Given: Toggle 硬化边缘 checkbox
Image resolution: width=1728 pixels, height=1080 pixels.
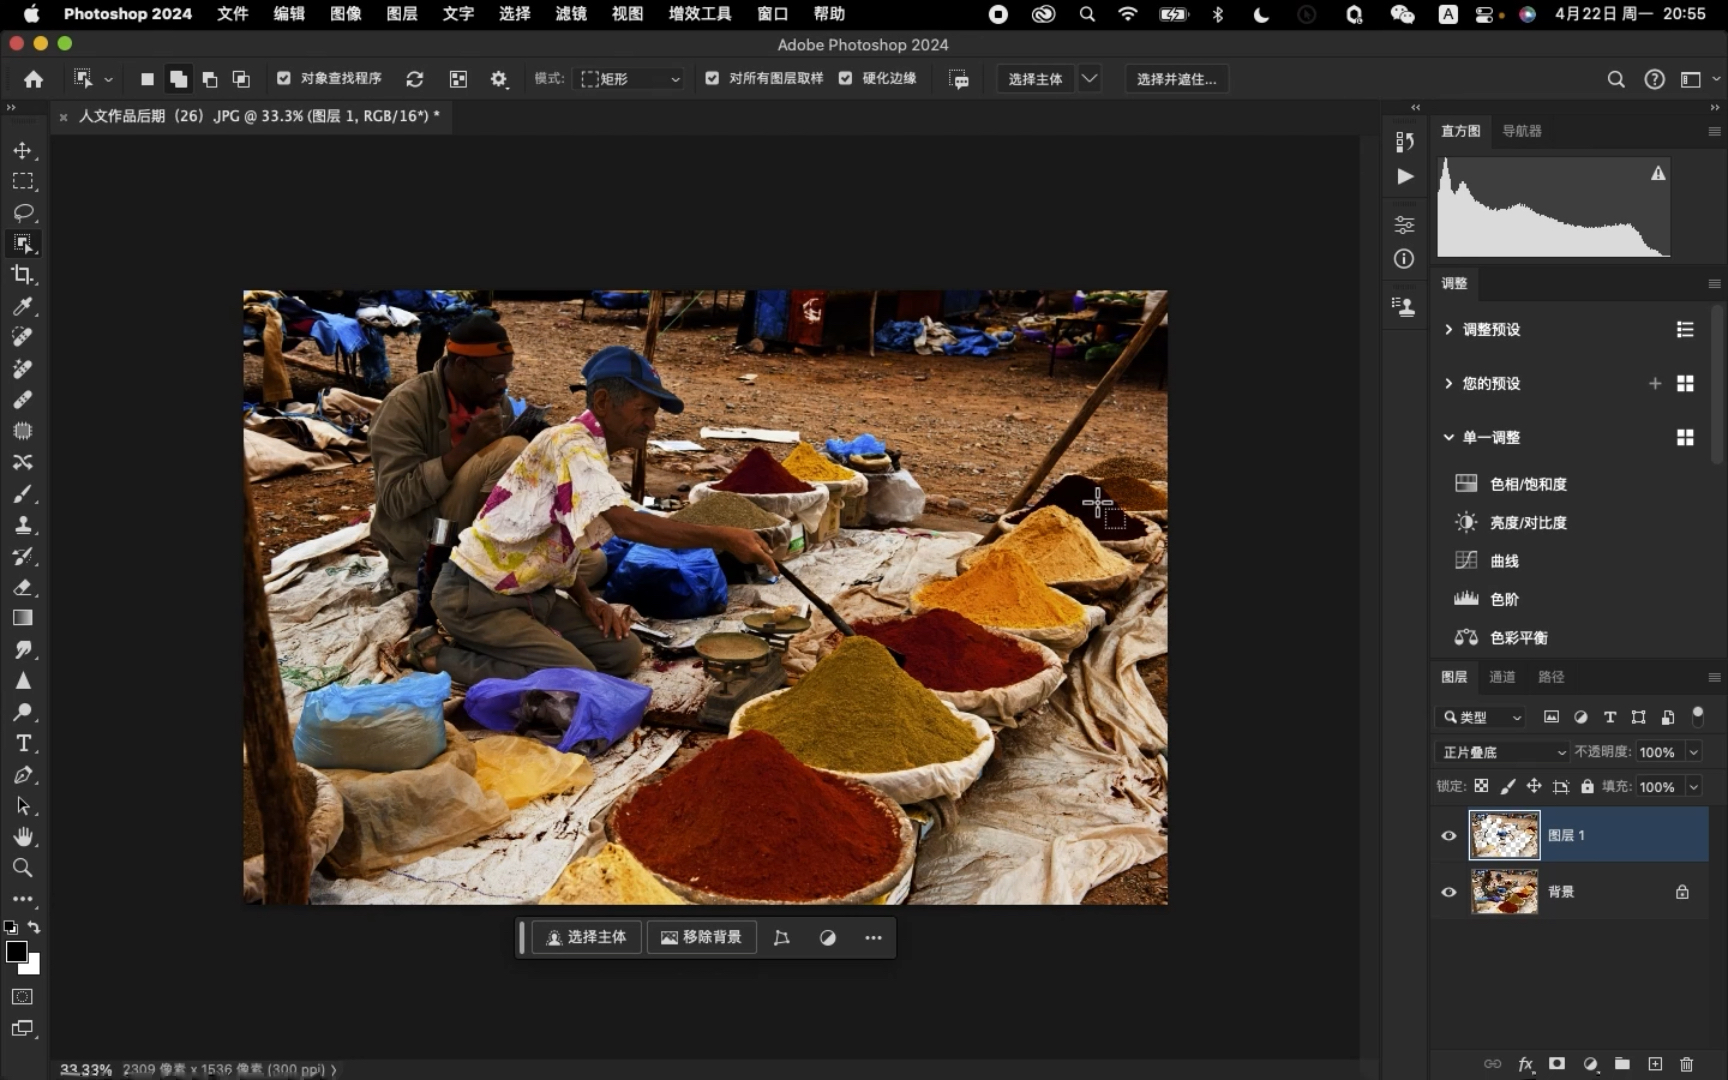Looking at the screenshot, I should (x=846, y=78).
